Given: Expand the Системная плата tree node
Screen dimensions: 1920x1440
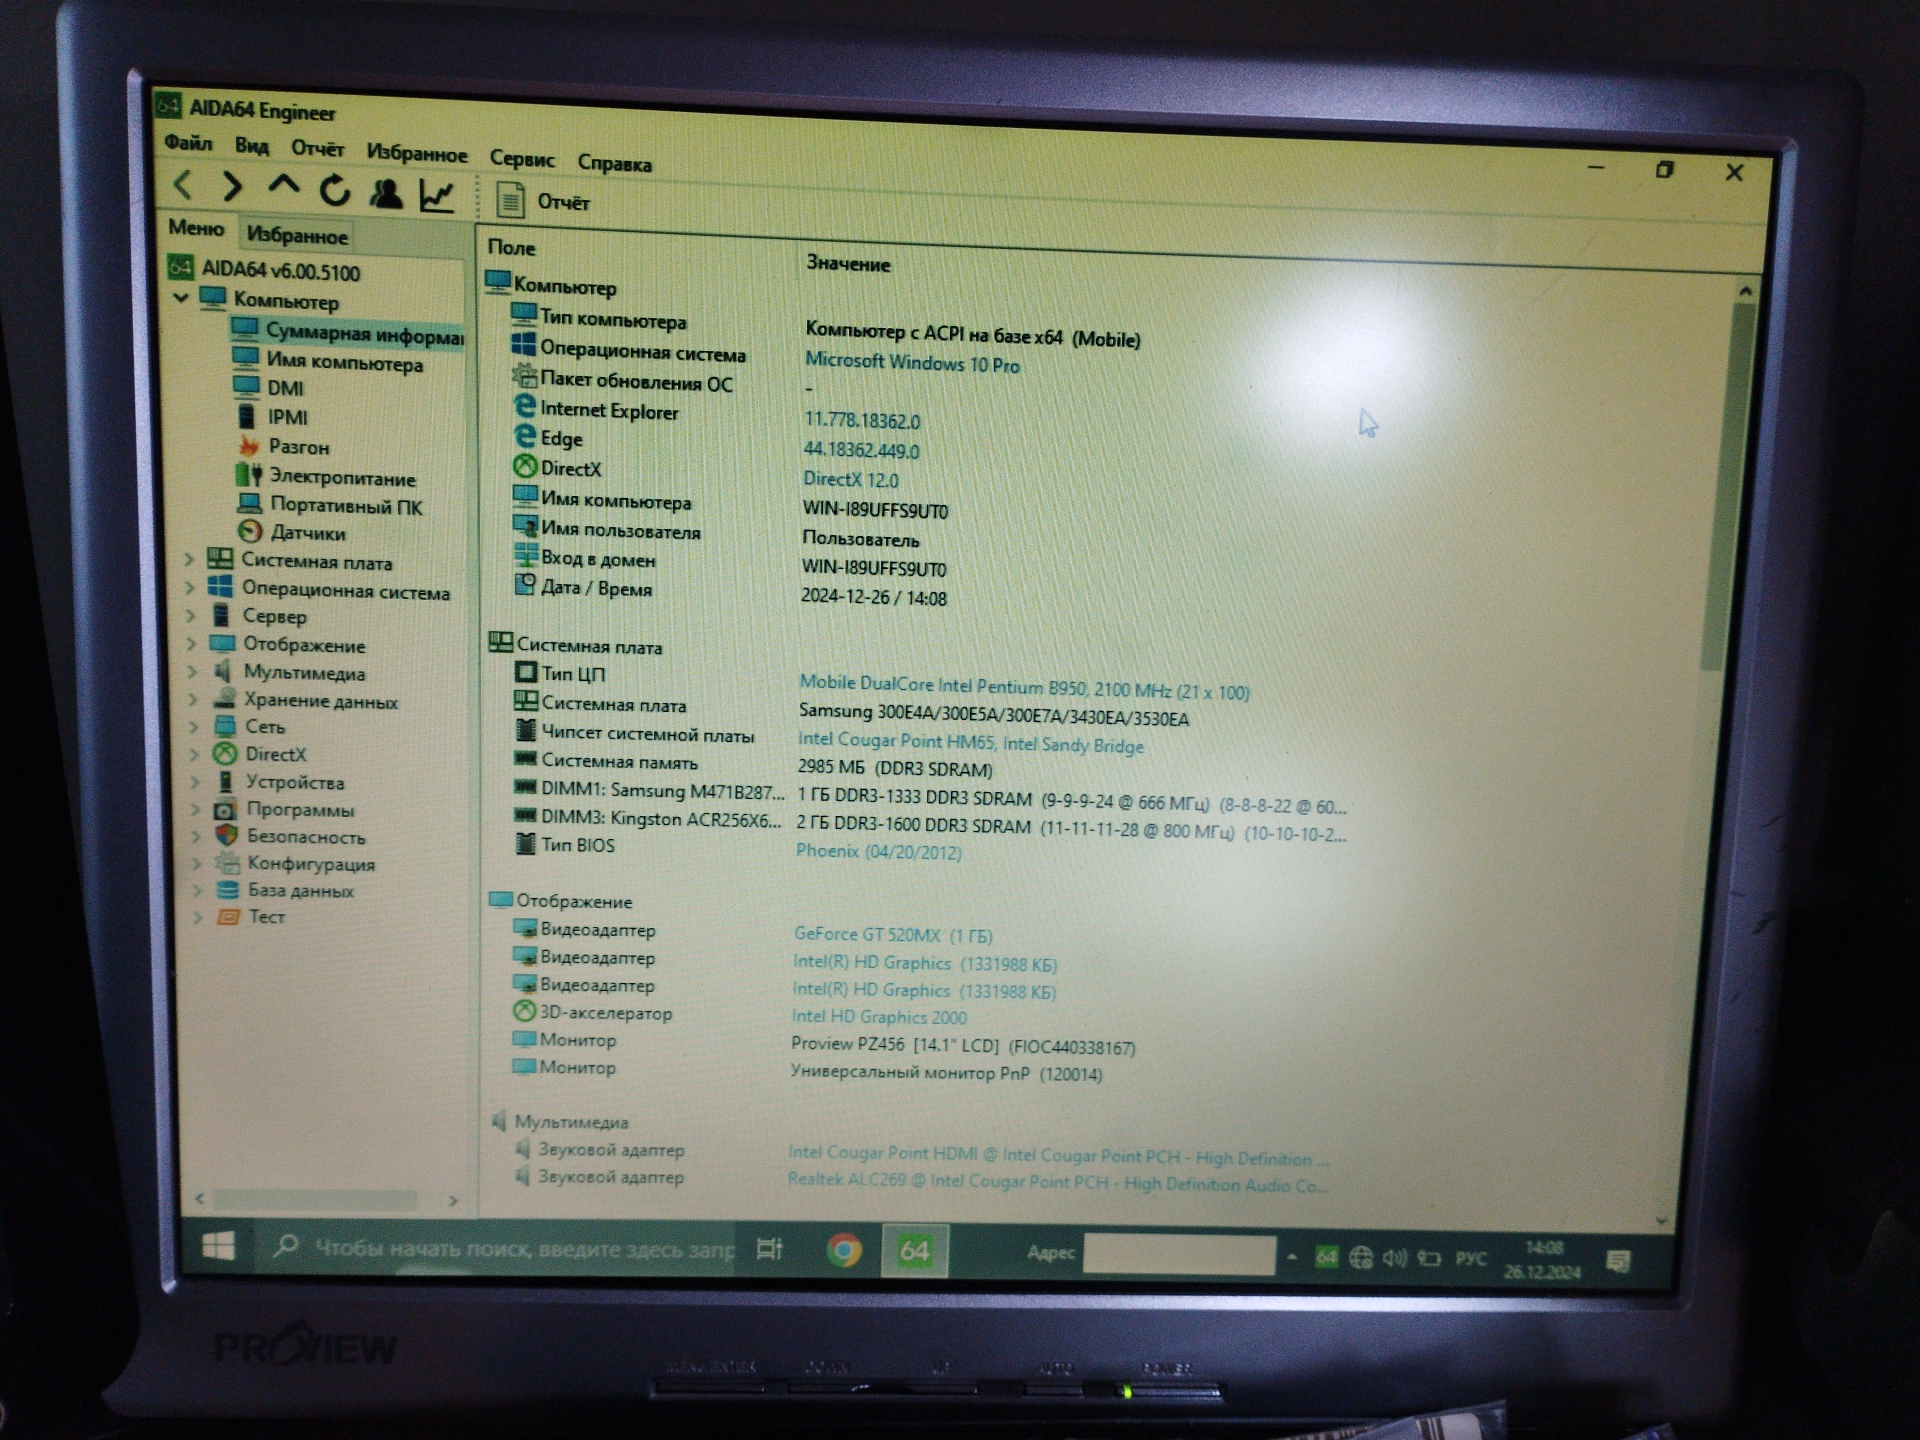Looking at the screenshot, I should click(x=189, y=560).
